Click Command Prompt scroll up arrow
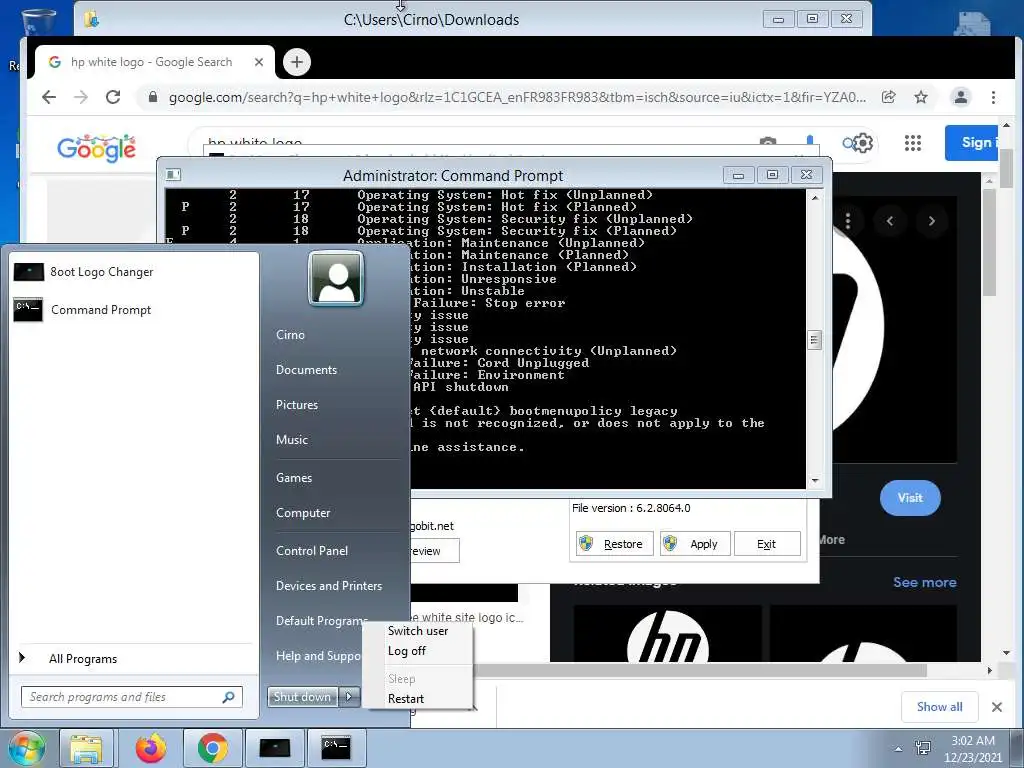The width and height of the screenshot is (1024, 768). coord(814,197)
